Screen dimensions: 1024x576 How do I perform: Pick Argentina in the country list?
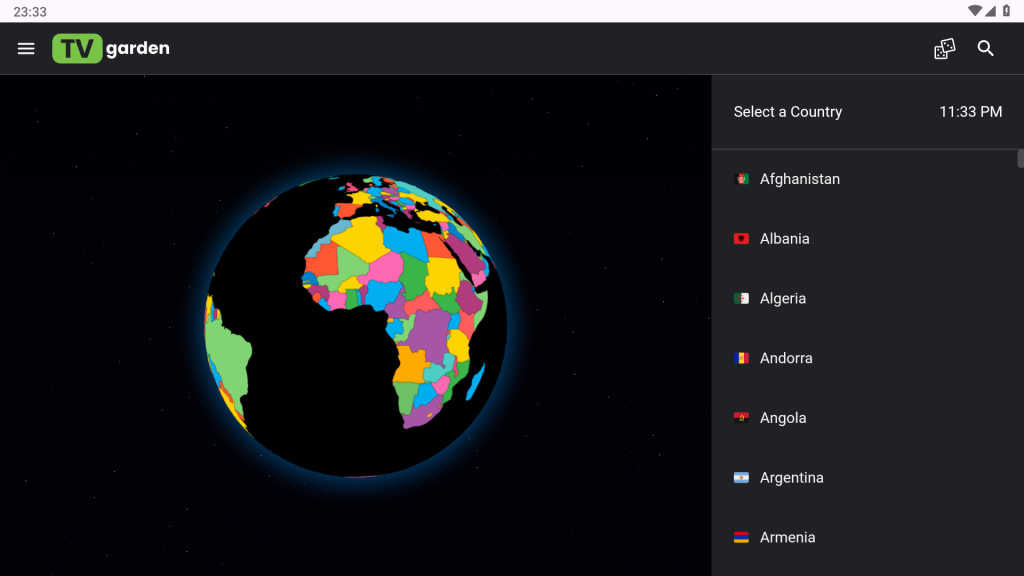867,477
